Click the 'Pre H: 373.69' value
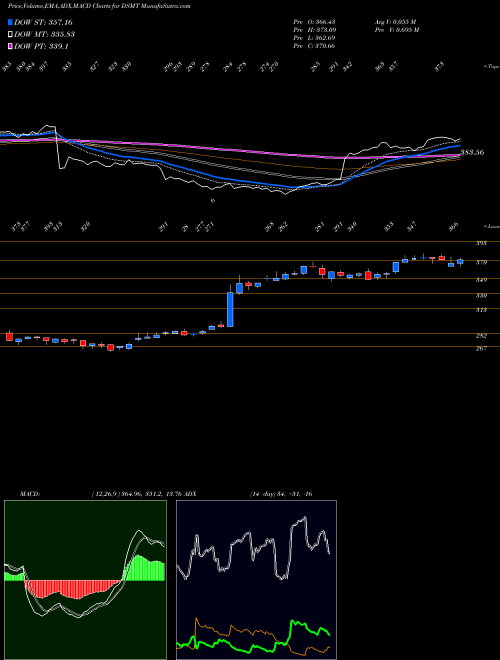500x660 pixels. [x=314, y=30]
